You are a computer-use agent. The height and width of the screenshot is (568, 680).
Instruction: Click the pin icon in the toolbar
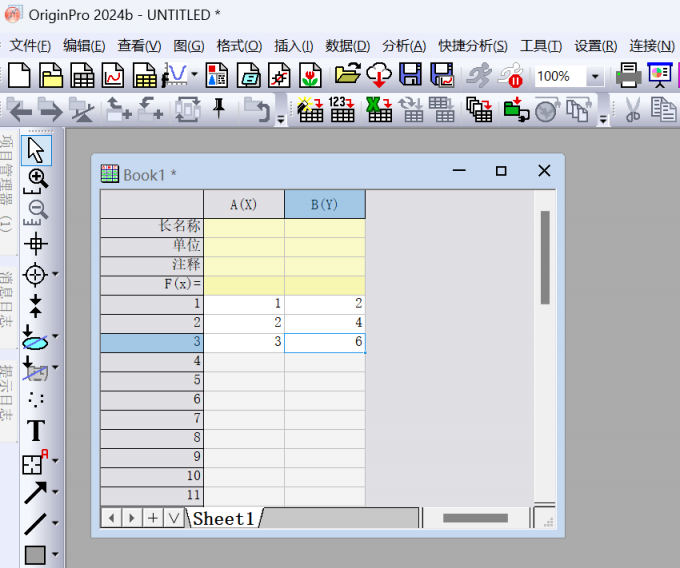point(219,108)
